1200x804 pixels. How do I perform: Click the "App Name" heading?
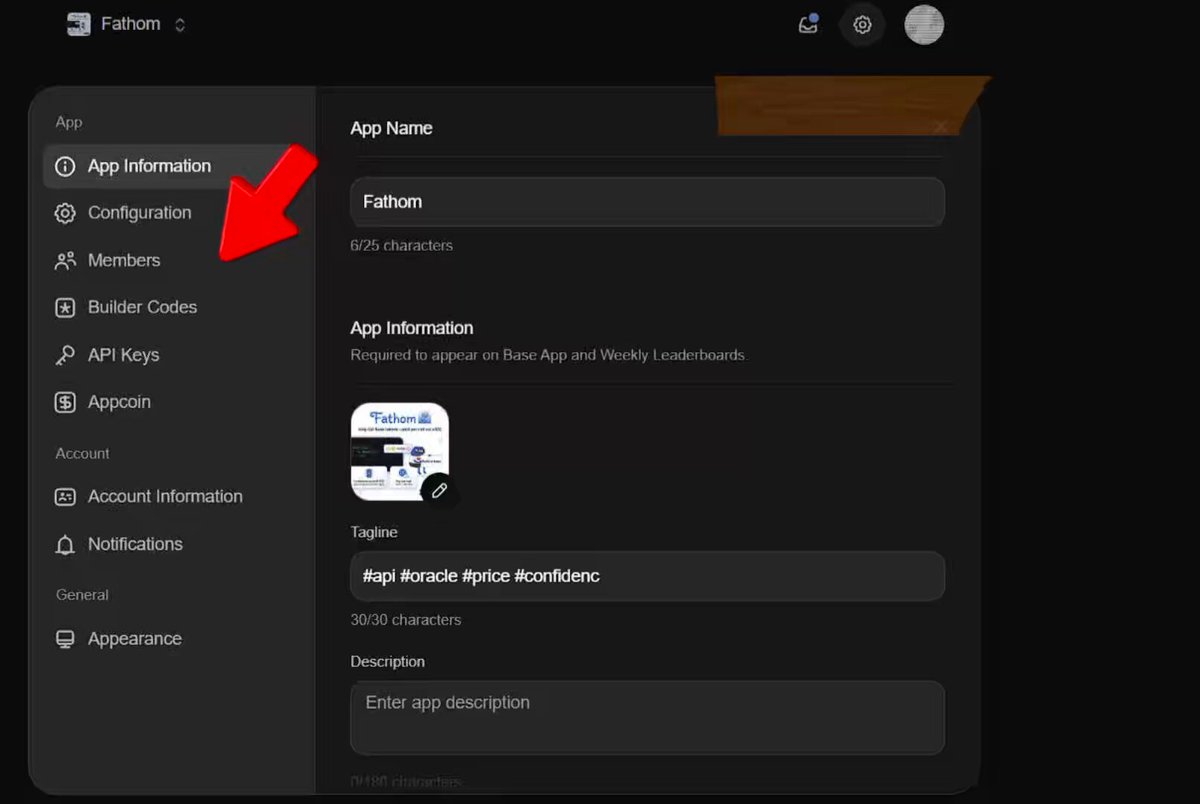pos(391,128)
